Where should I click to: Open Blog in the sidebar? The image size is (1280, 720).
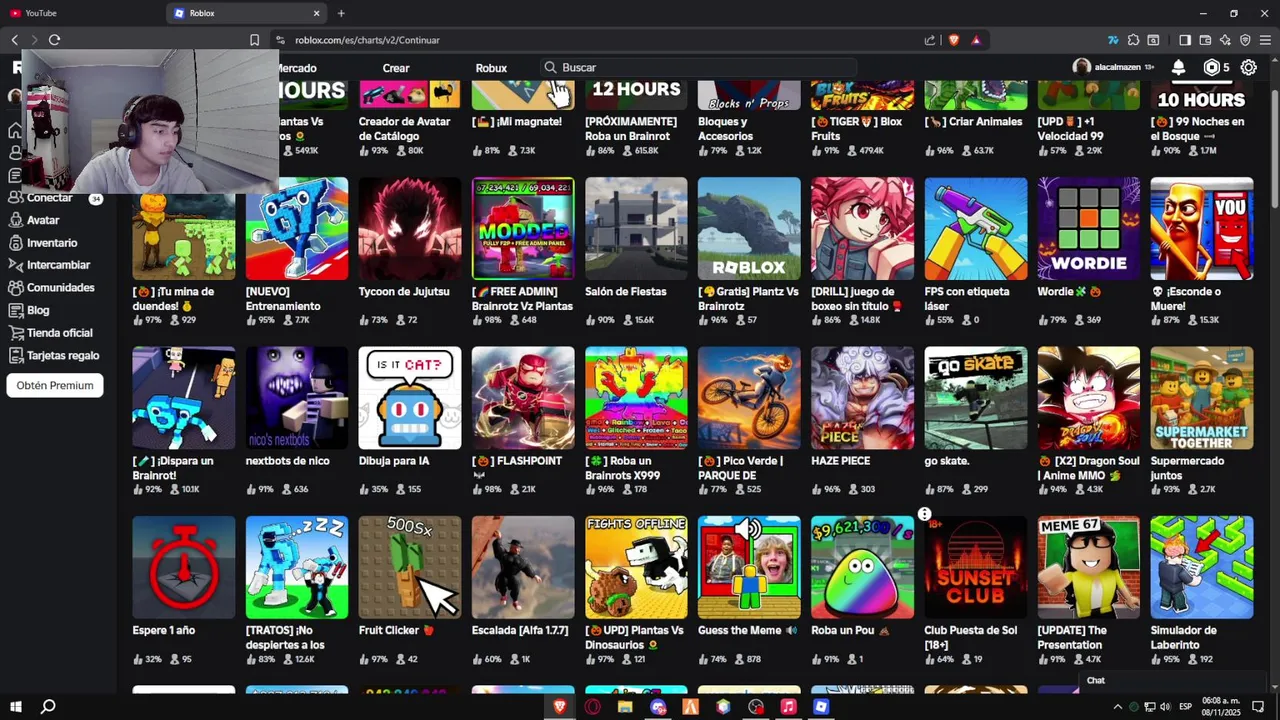pos(38,310)
